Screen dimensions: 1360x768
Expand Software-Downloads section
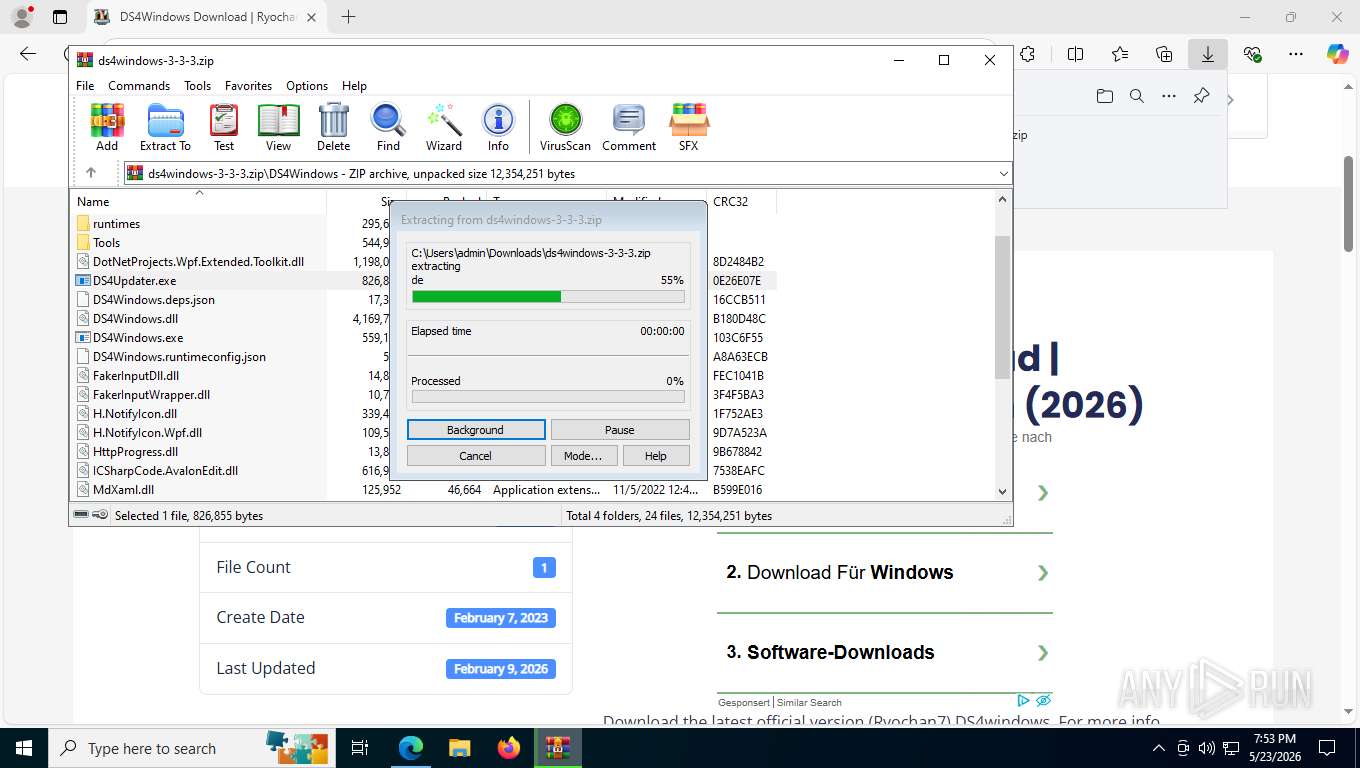[885, 653]
